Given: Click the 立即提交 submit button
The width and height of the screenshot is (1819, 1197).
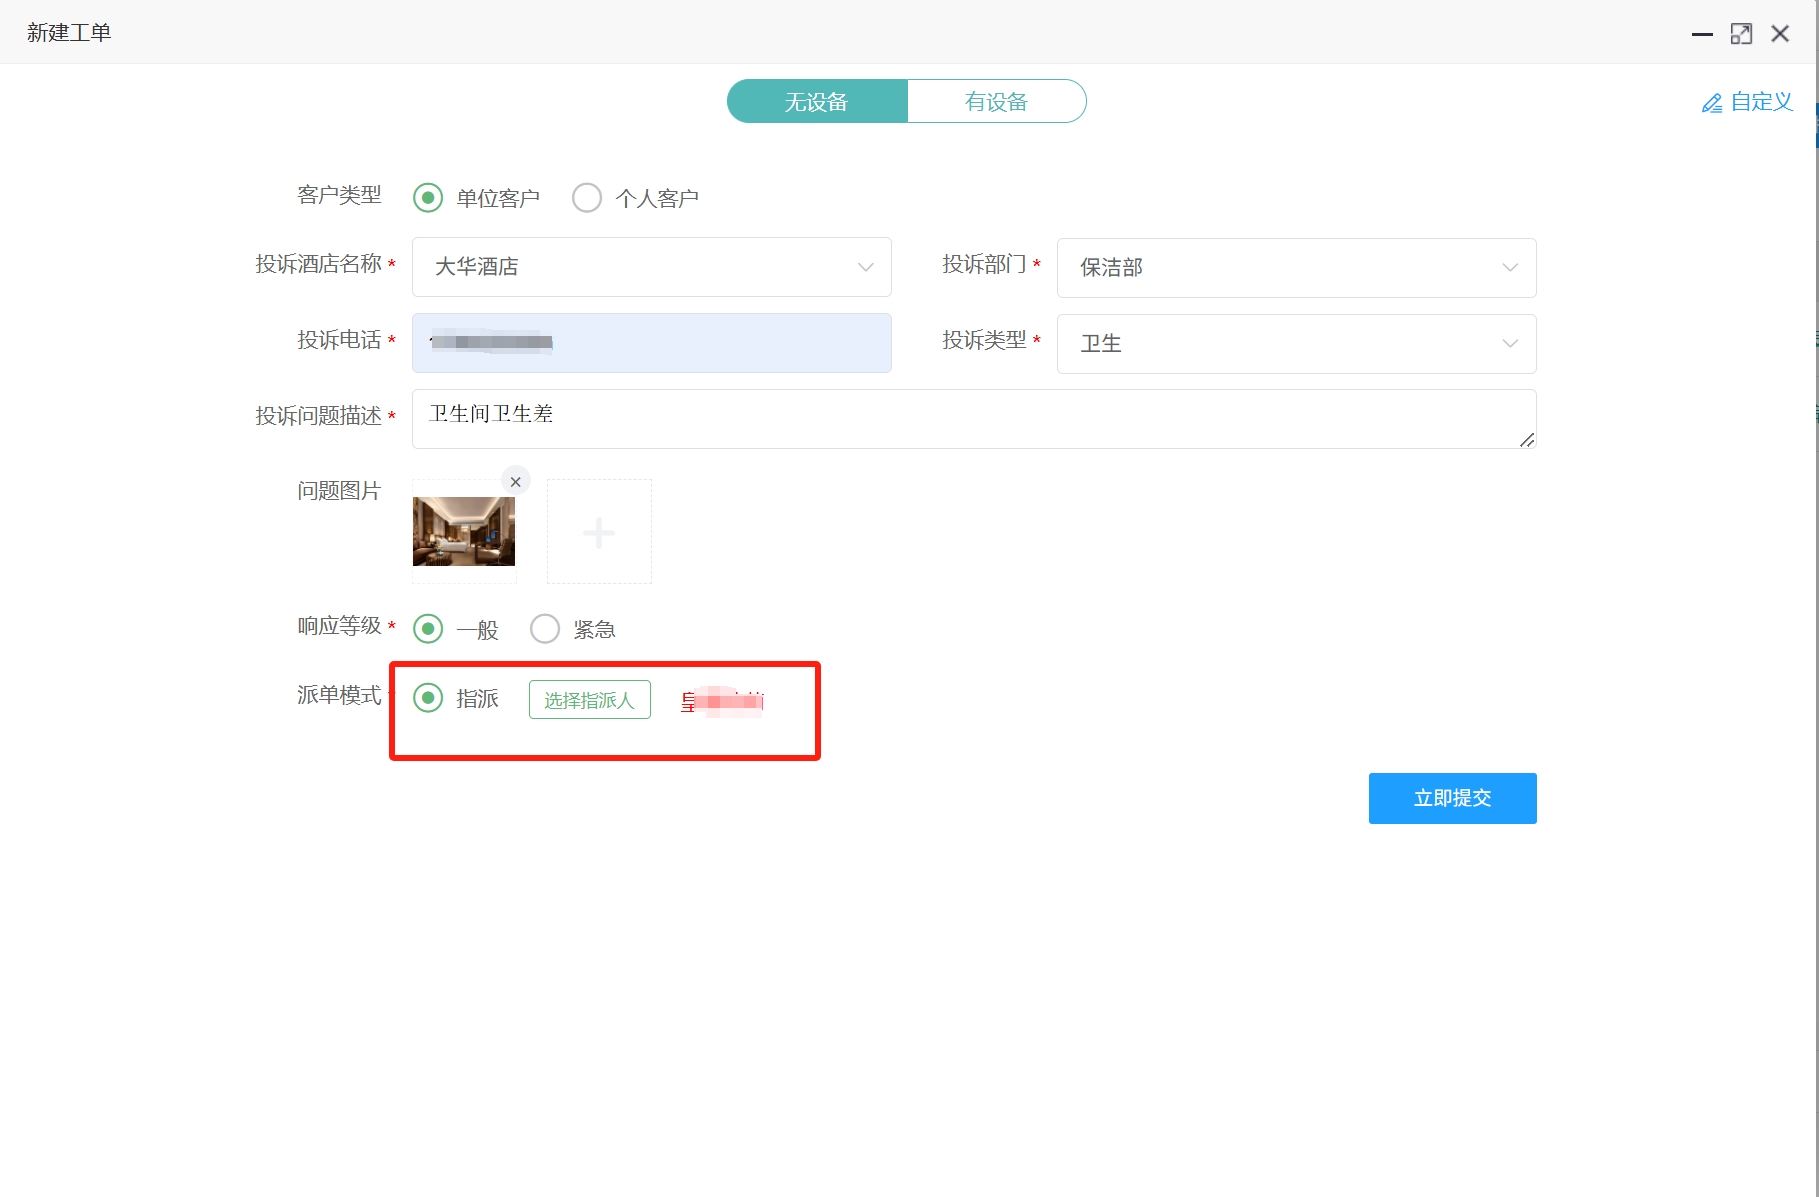Looking at the screenshot, I should tap(1452, 798).
